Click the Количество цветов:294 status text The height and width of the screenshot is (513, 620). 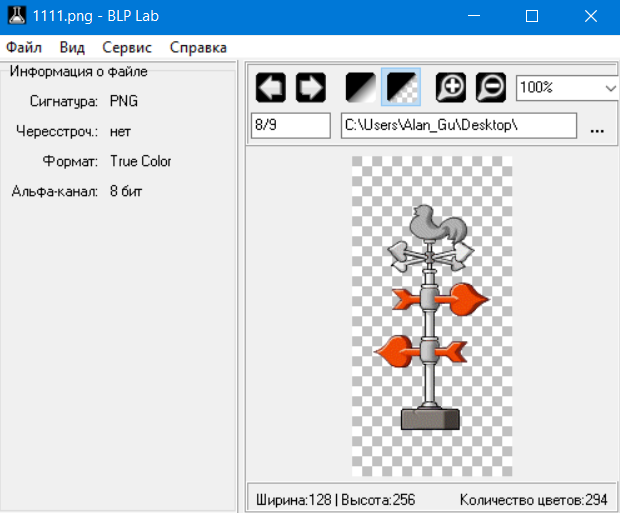(533, 500)
